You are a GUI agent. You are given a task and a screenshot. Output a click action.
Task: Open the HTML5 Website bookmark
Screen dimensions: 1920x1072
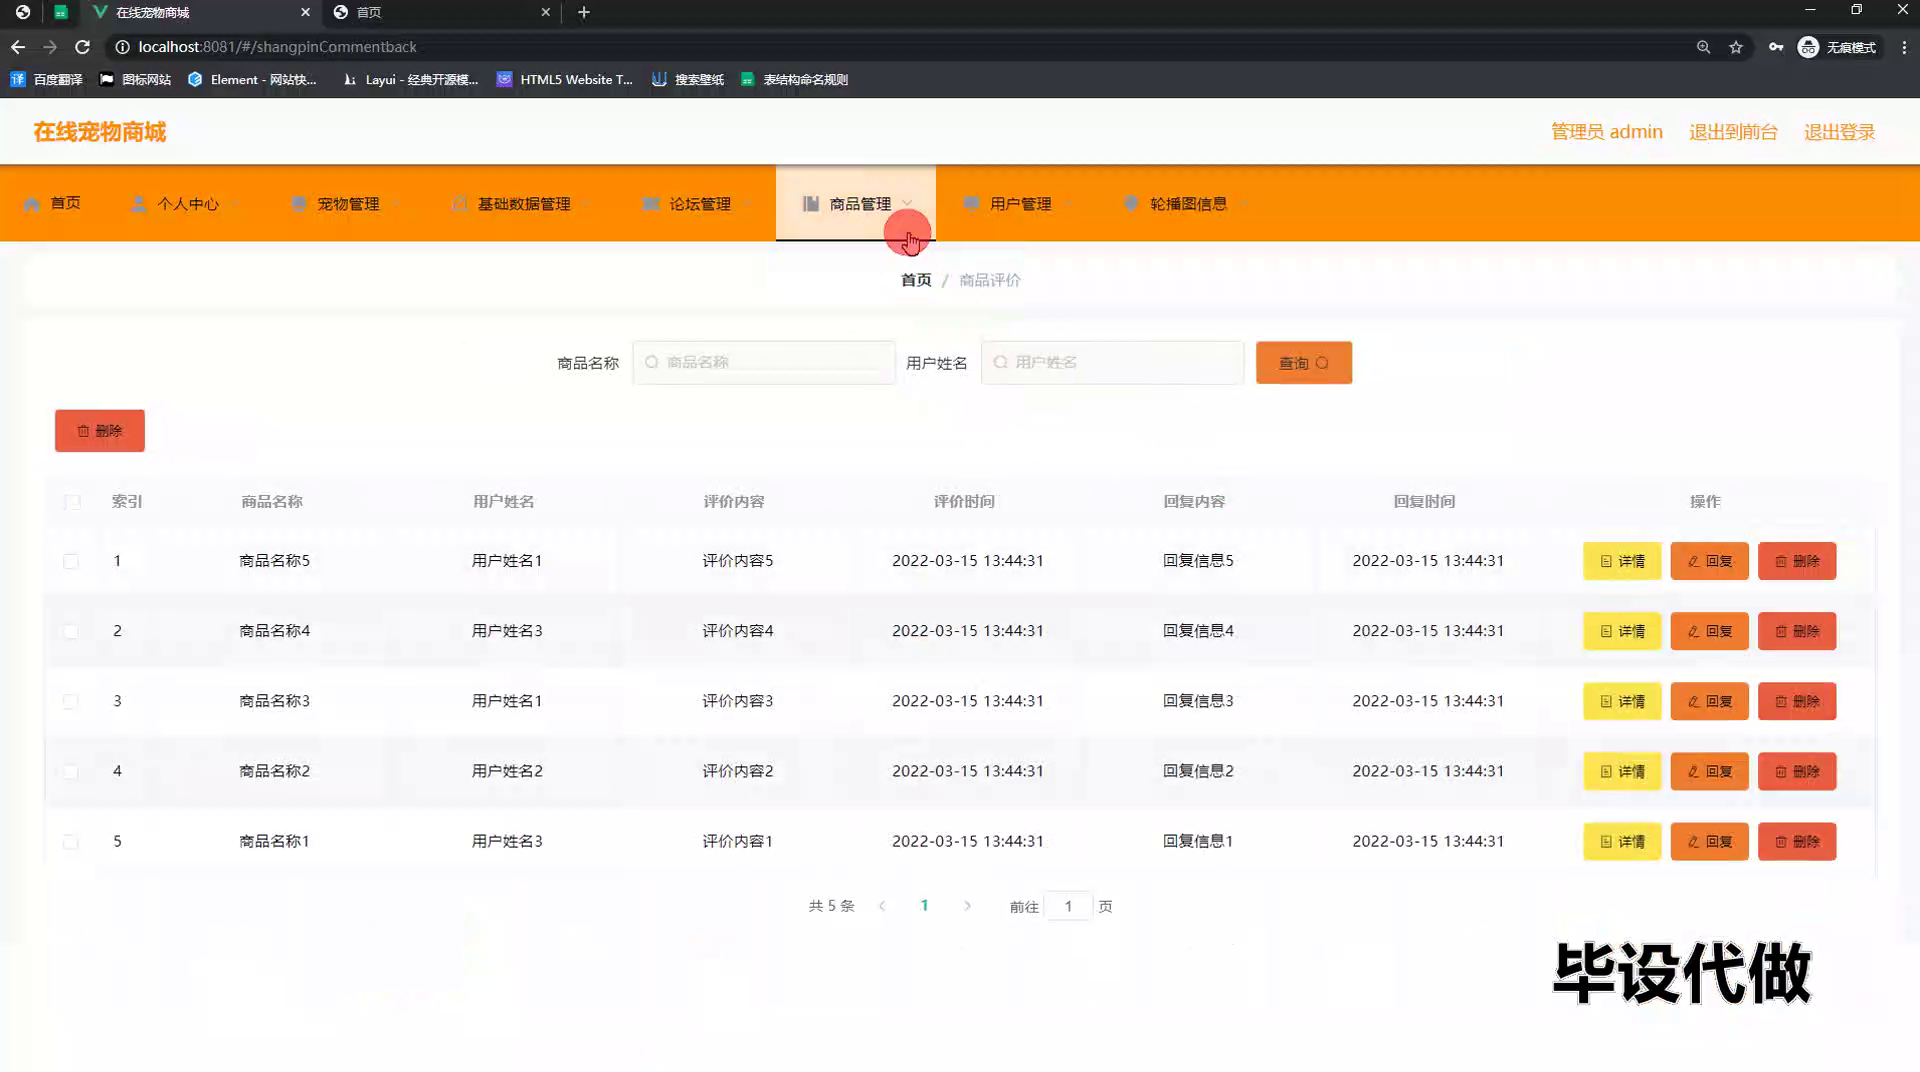pyautogui.click(x=565, y=79)
